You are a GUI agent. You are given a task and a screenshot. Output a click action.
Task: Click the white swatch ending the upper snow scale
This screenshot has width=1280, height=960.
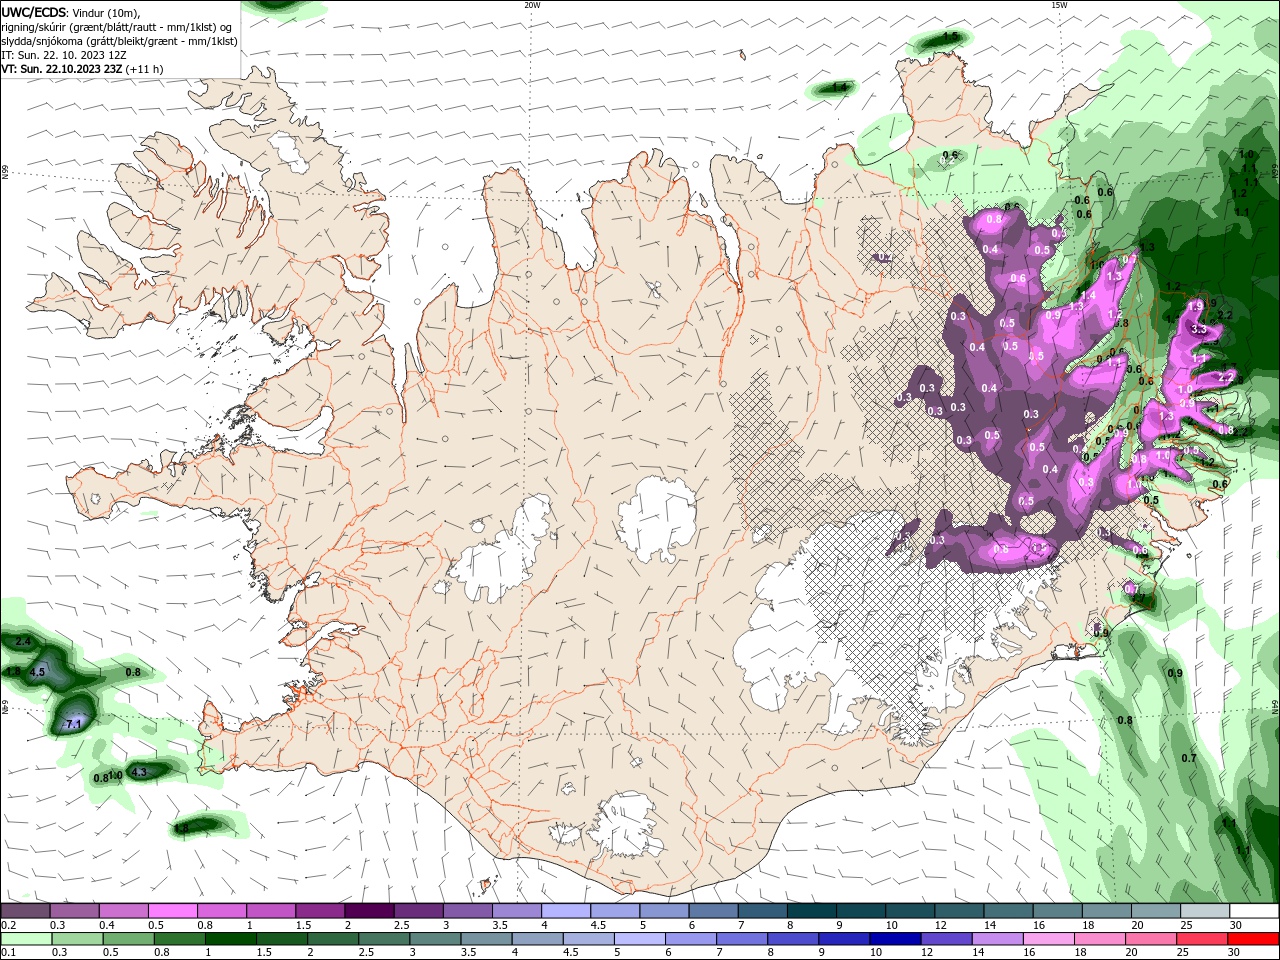pyautogui.click(x=1254, y=911)
